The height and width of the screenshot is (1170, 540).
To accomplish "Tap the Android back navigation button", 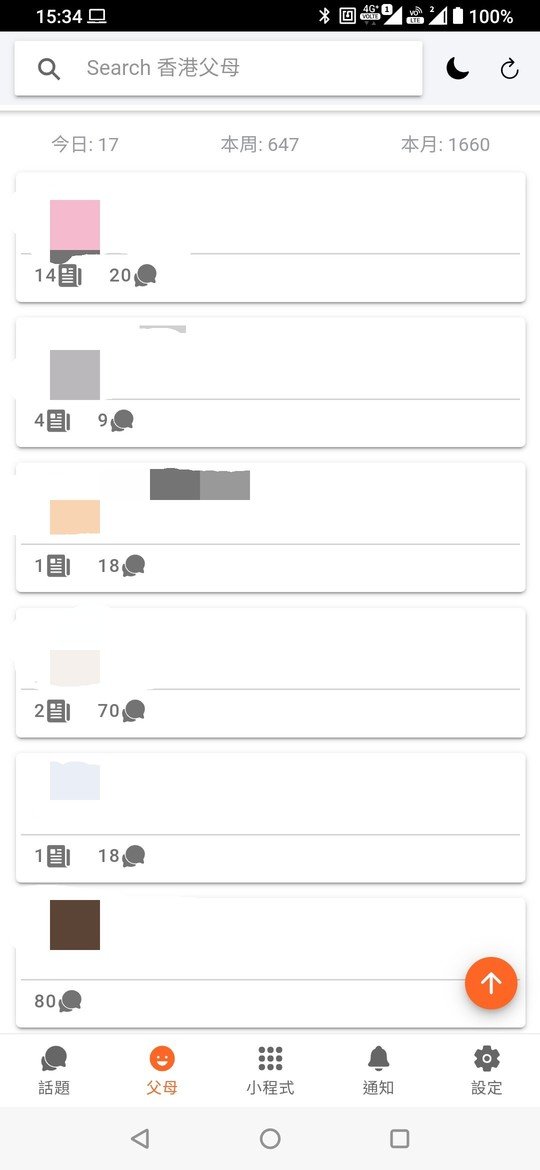I will pyautogui.click(x=139, y=1138).
